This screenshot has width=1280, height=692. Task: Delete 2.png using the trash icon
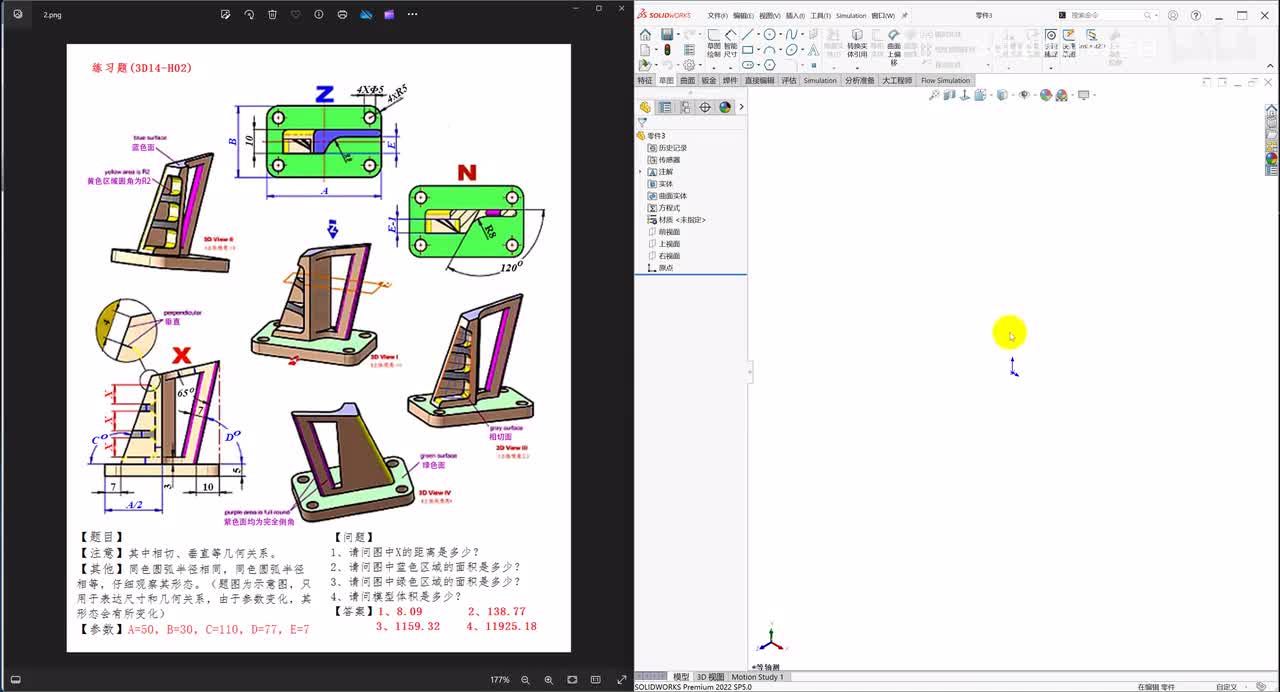tap(272, 15)
